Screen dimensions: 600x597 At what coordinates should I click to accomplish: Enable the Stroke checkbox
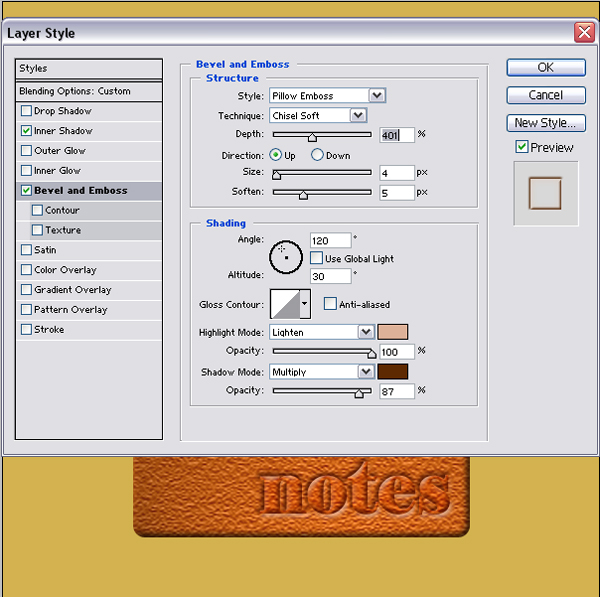(x=26, y=329)
